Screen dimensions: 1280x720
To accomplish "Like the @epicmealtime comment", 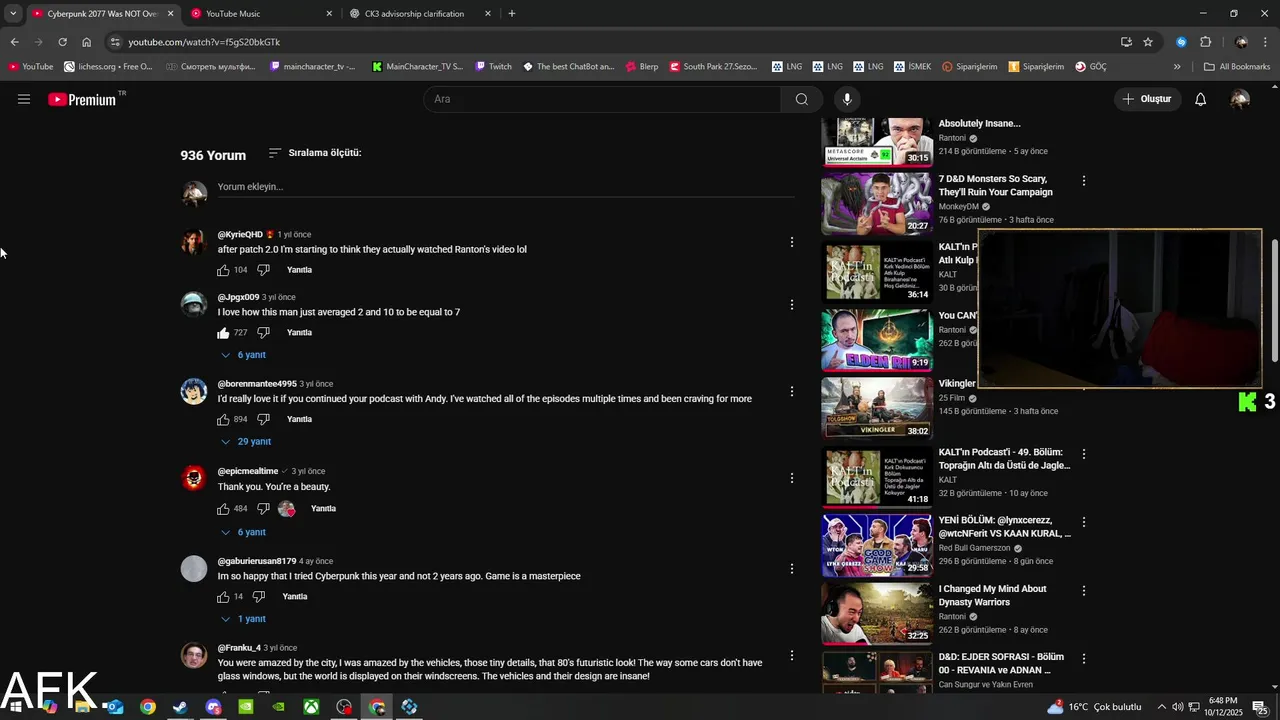I will (223, 509).
